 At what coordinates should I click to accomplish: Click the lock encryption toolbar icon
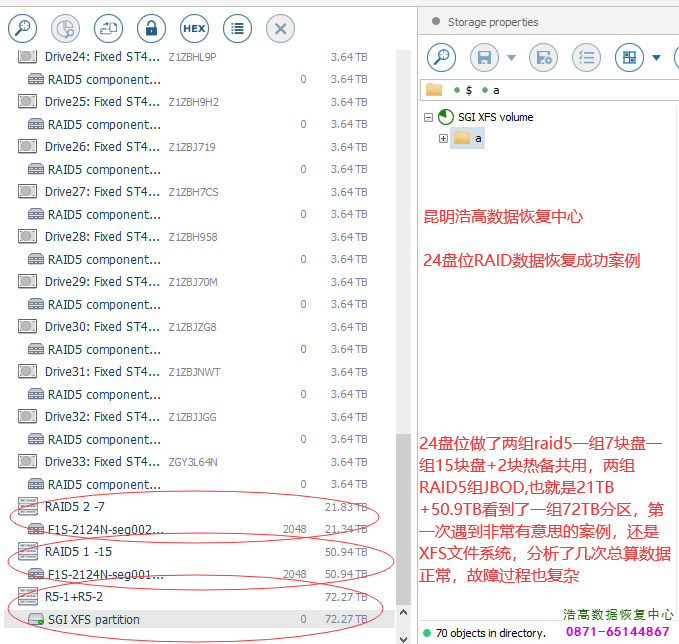pos(151,28)
